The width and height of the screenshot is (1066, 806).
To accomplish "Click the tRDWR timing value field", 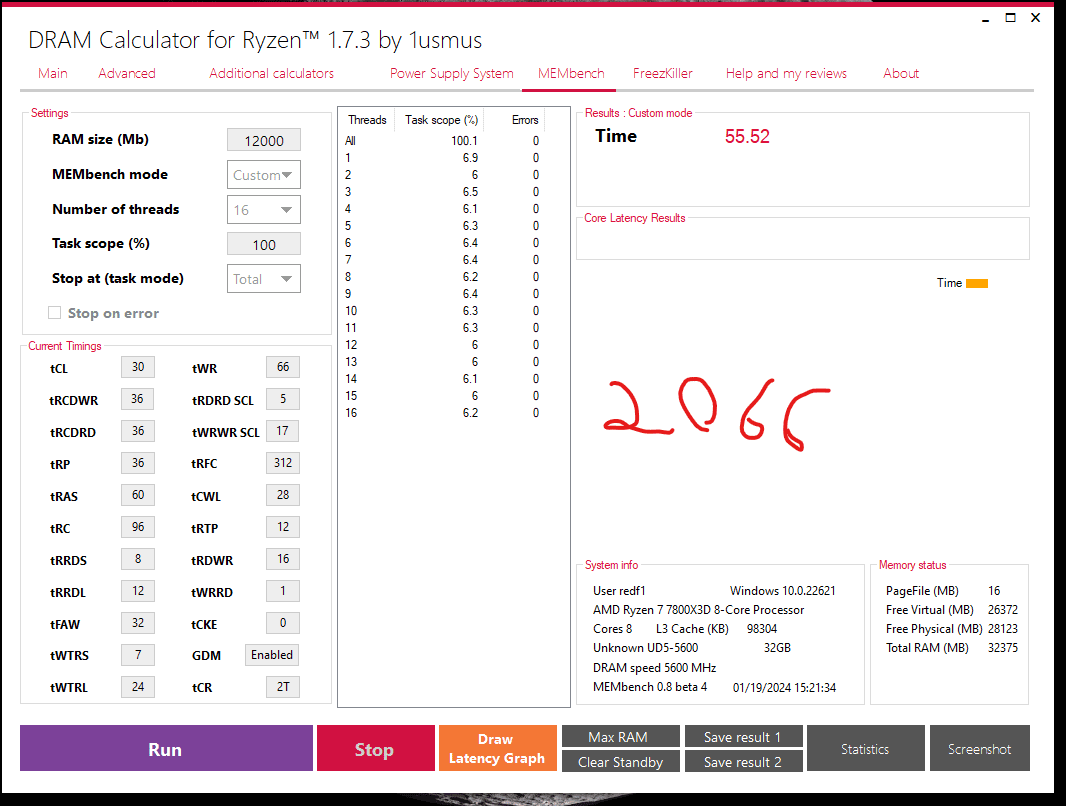I will pyautogui.click(x=283, y=559).
